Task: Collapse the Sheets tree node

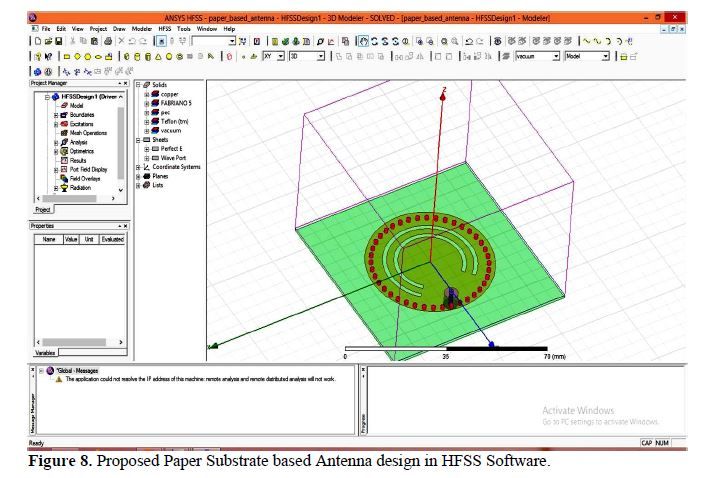Action: pyautogui.click(x=138, y=140)
